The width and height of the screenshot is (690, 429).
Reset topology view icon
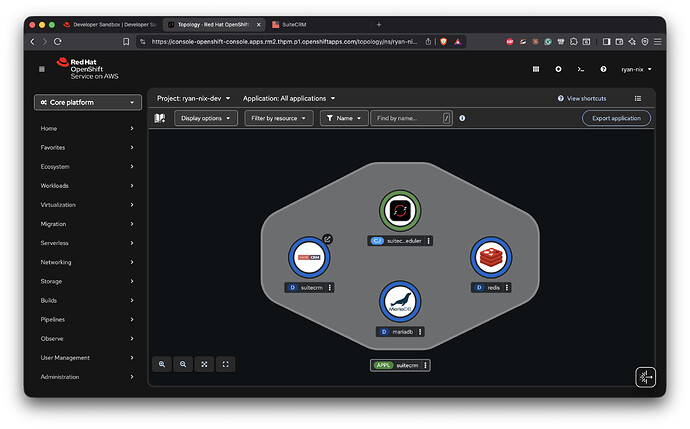click(x=225, y=364)
